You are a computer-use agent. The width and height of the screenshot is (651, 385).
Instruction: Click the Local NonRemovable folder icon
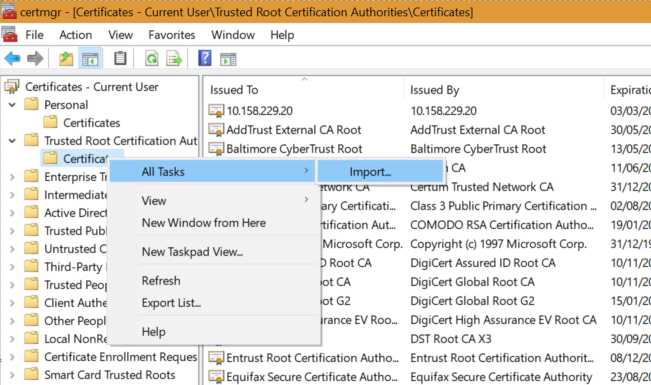click(31, 338)
